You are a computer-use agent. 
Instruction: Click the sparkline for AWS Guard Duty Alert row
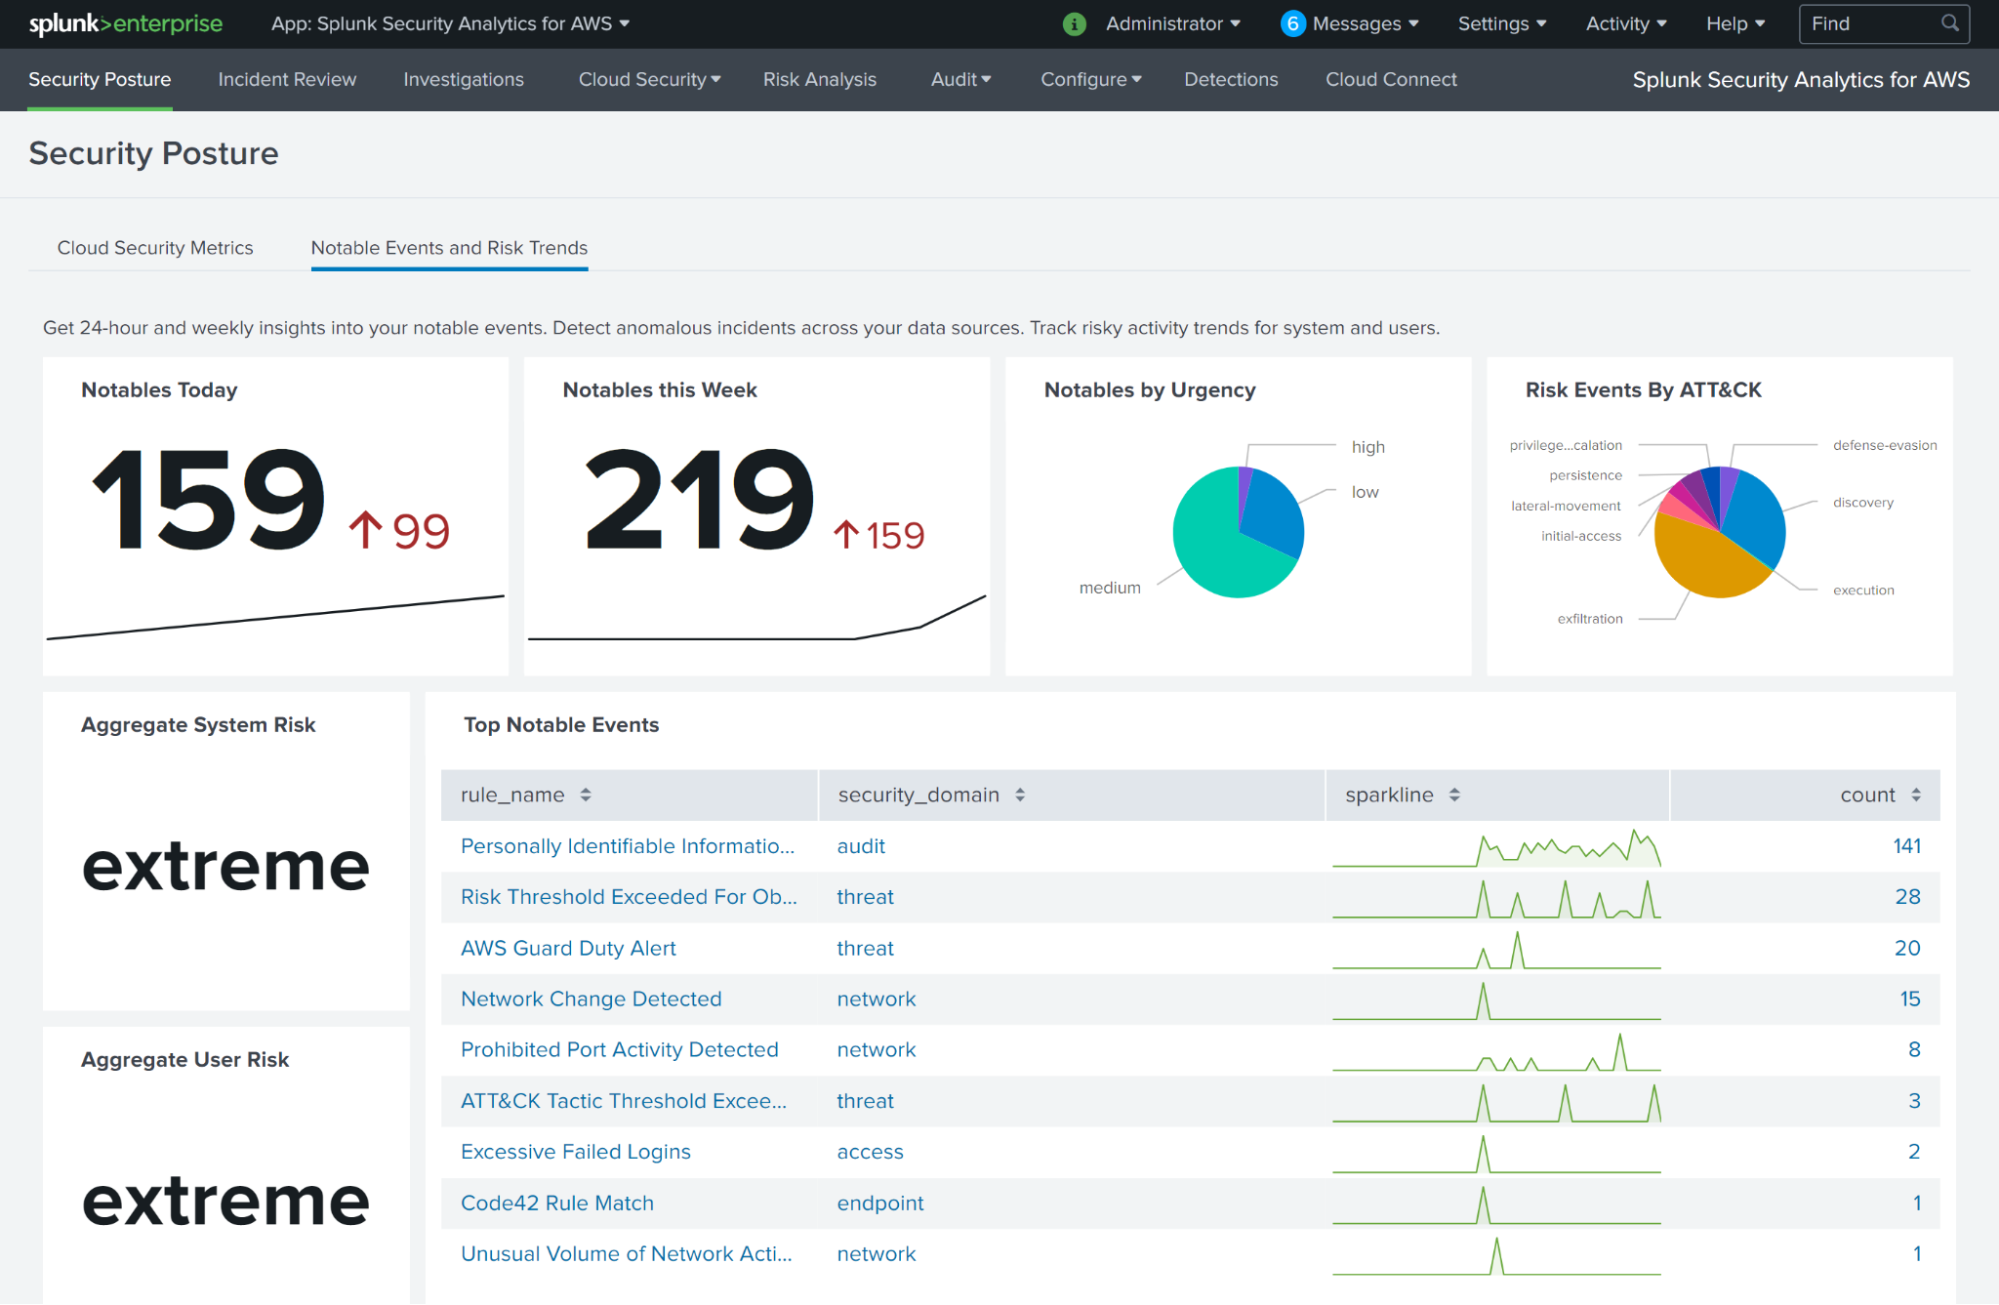point(1496,949)
